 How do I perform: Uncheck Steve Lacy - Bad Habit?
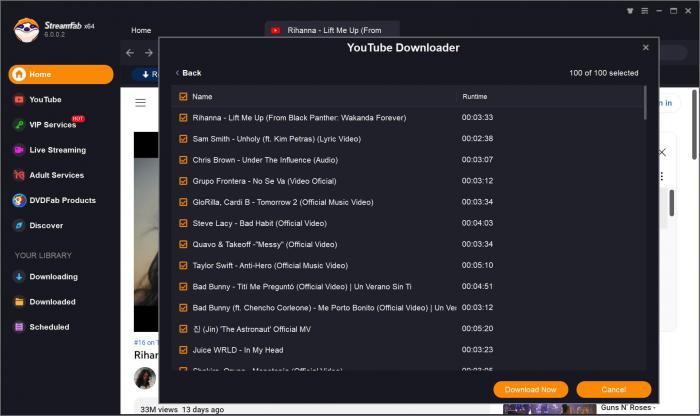(x=183, y=223)
